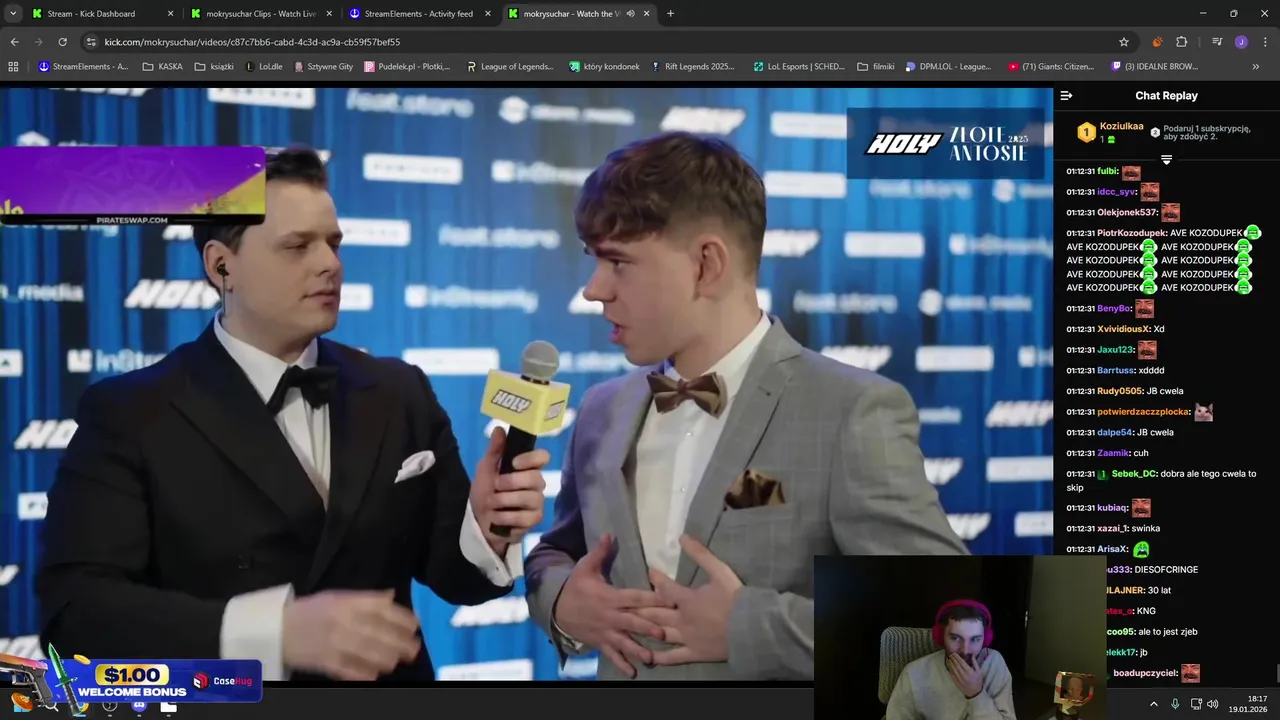Click username Jaxu123 in chat
Screen dimensions: 1280x720
click(x=1115, y=350)
